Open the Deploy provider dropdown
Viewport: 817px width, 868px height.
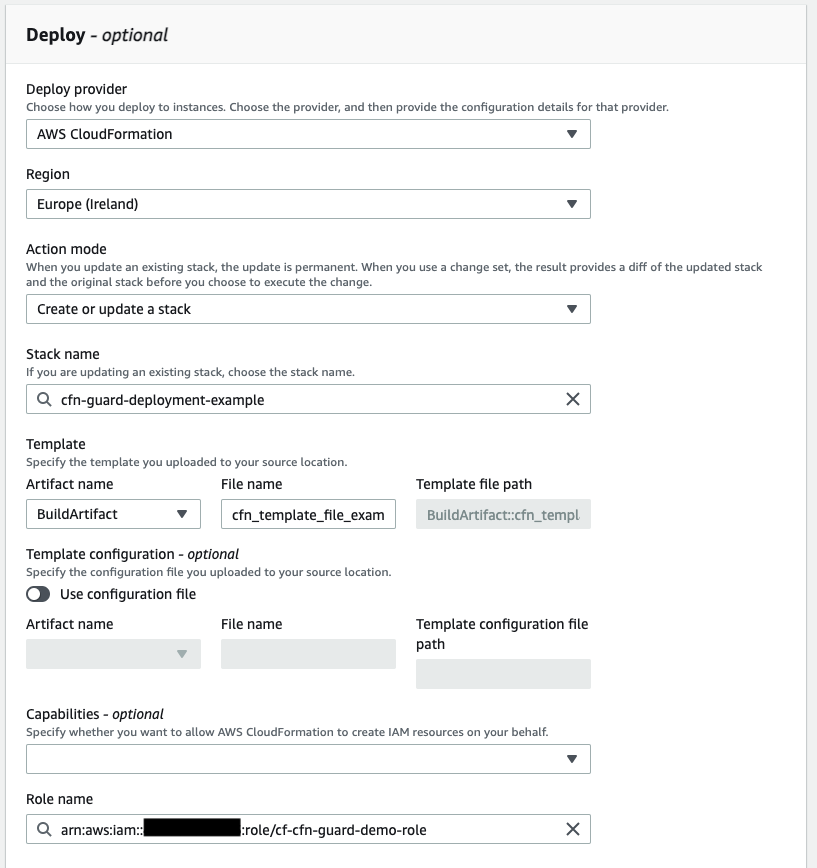coord(308,134)
